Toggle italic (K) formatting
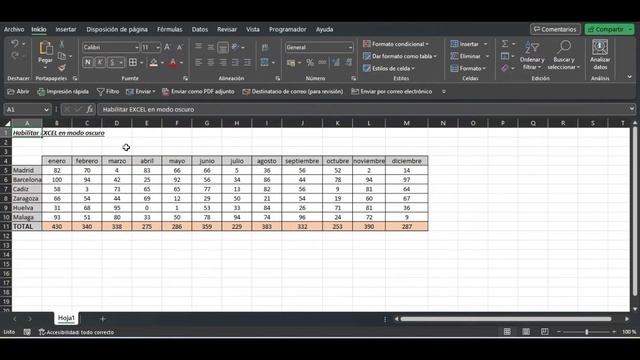This screenshot has width=640, height=360. coord(100,62)
